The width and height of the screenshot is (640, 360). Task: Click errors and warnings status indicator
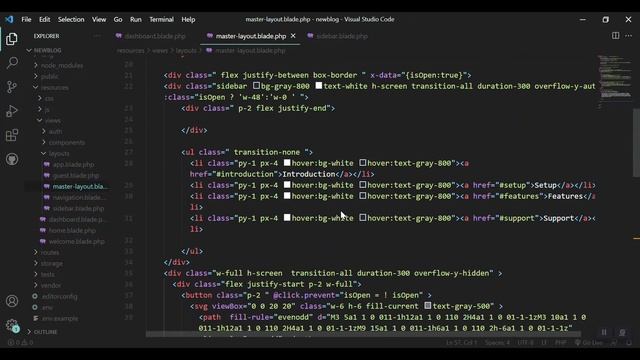20,343
